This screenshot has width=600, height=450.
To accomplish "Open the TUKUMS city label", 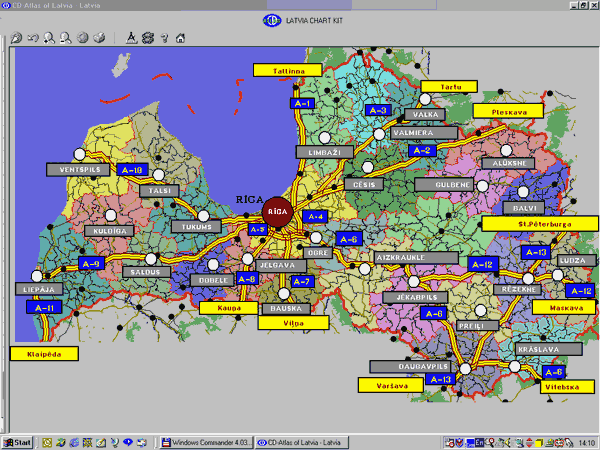I will (196, 227).
